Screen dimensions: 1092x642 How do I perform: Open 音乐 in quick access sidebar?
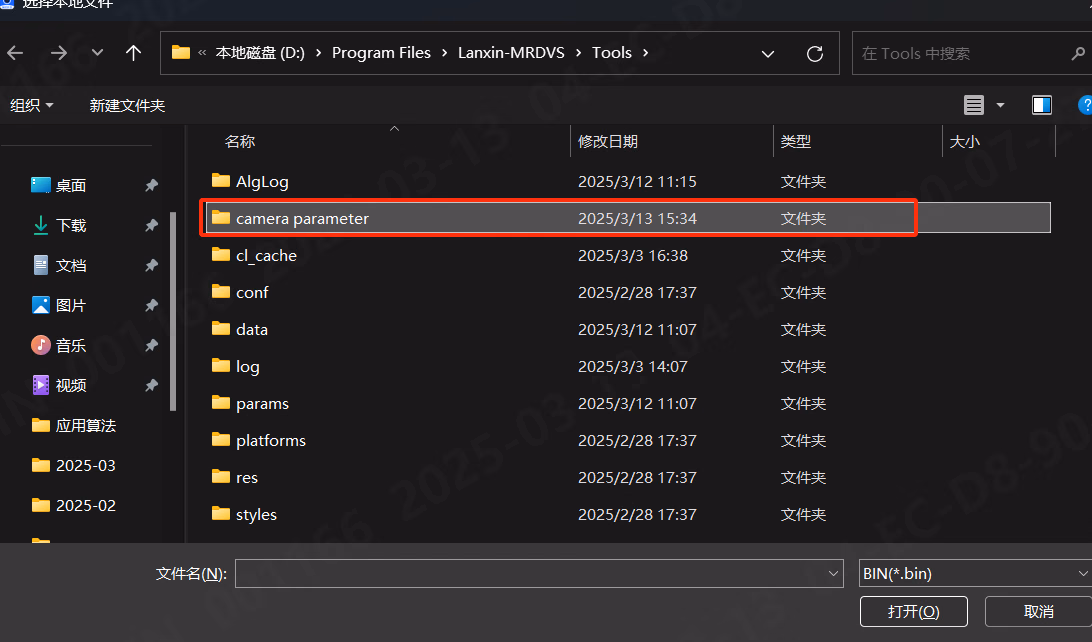coord(58,345)
